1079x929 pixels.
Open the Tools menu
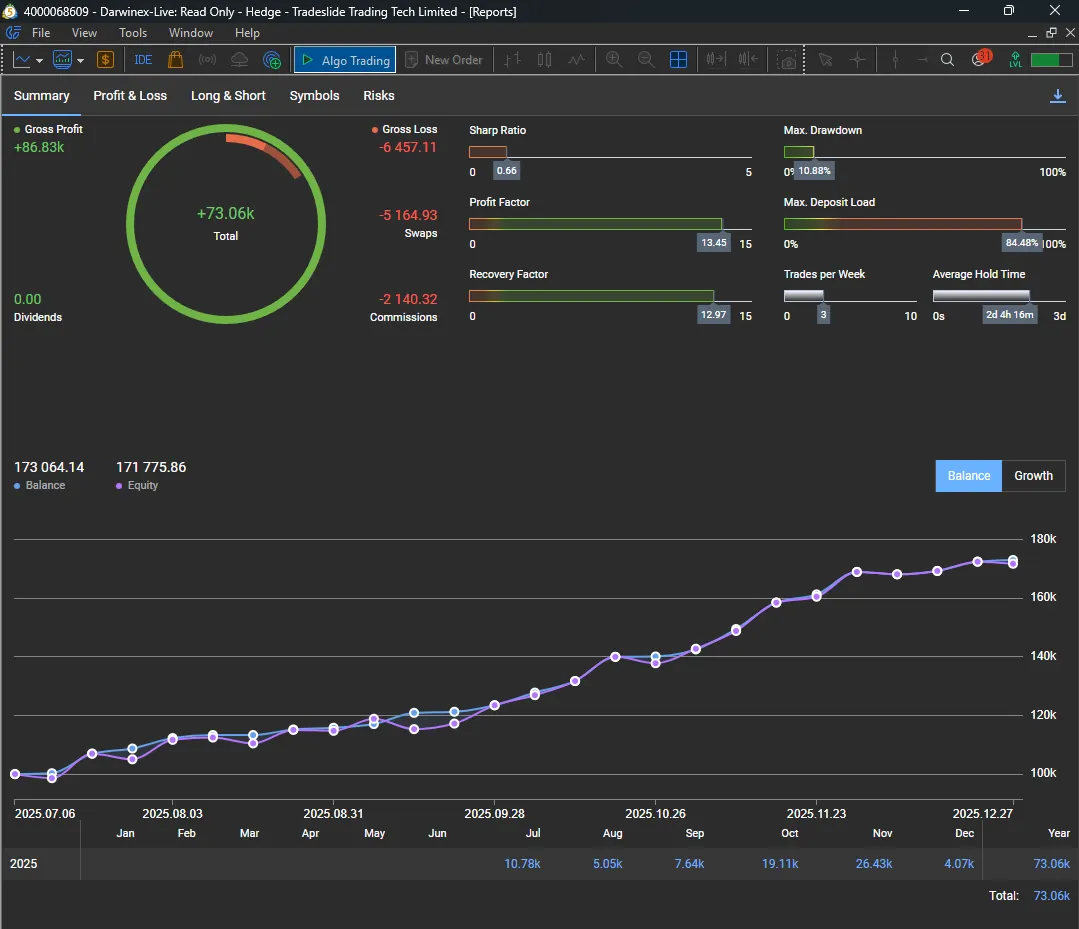pyautogui.click(x=133, y=33)
